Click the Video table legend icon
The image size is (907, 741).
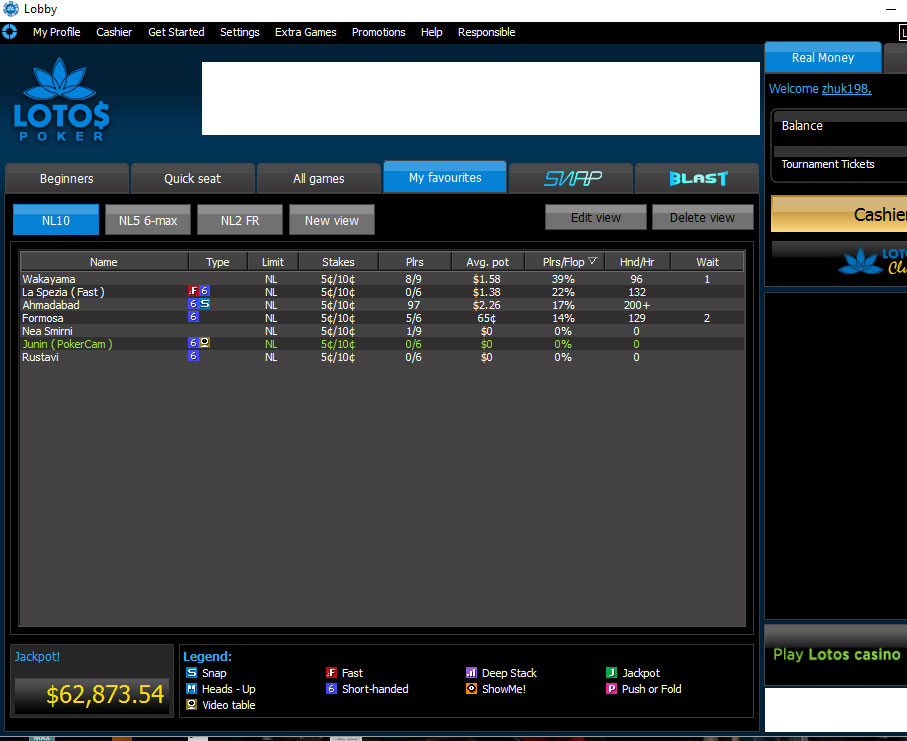(x=191, y=705)
